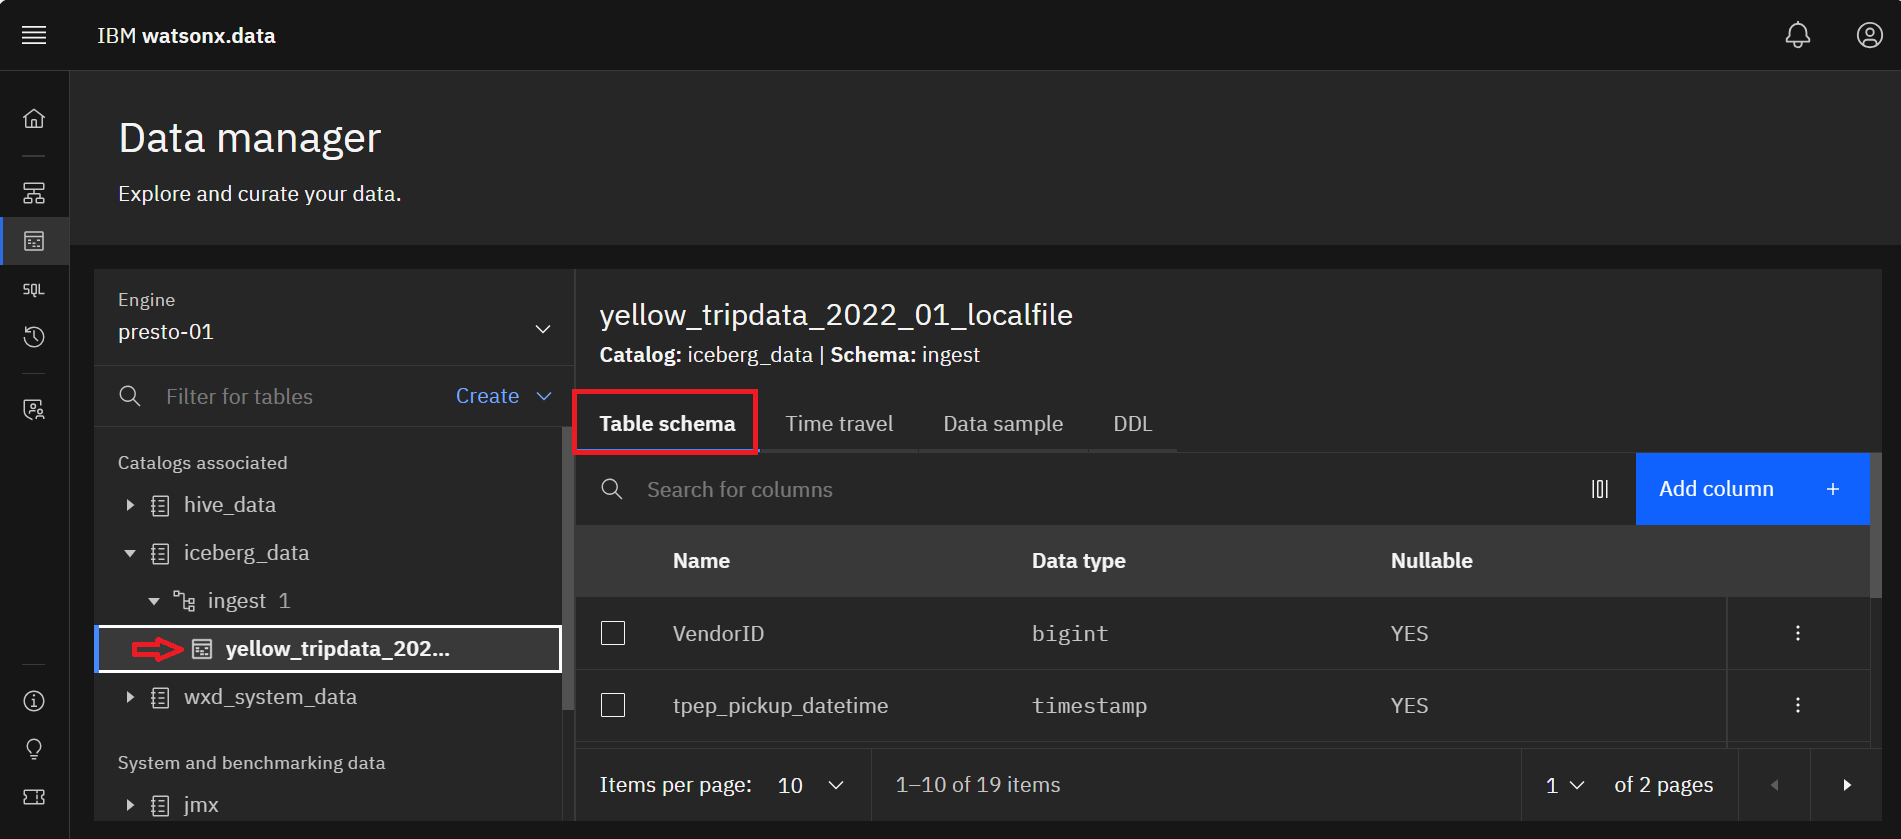Open the notifications bell
This screenshot has width=1901, height=839.
click(1798, 35)
